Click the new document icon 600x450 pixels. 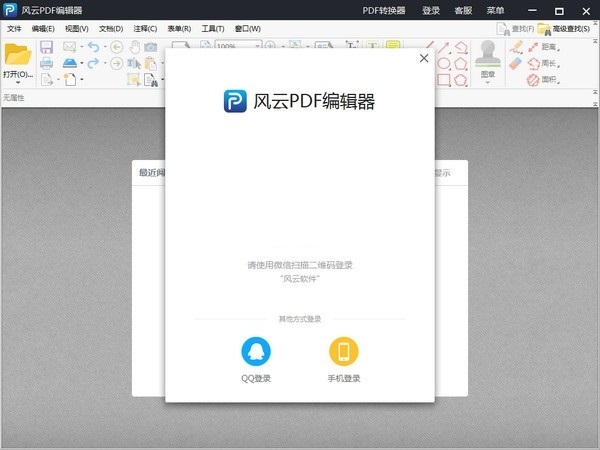[x=70, y=79]
